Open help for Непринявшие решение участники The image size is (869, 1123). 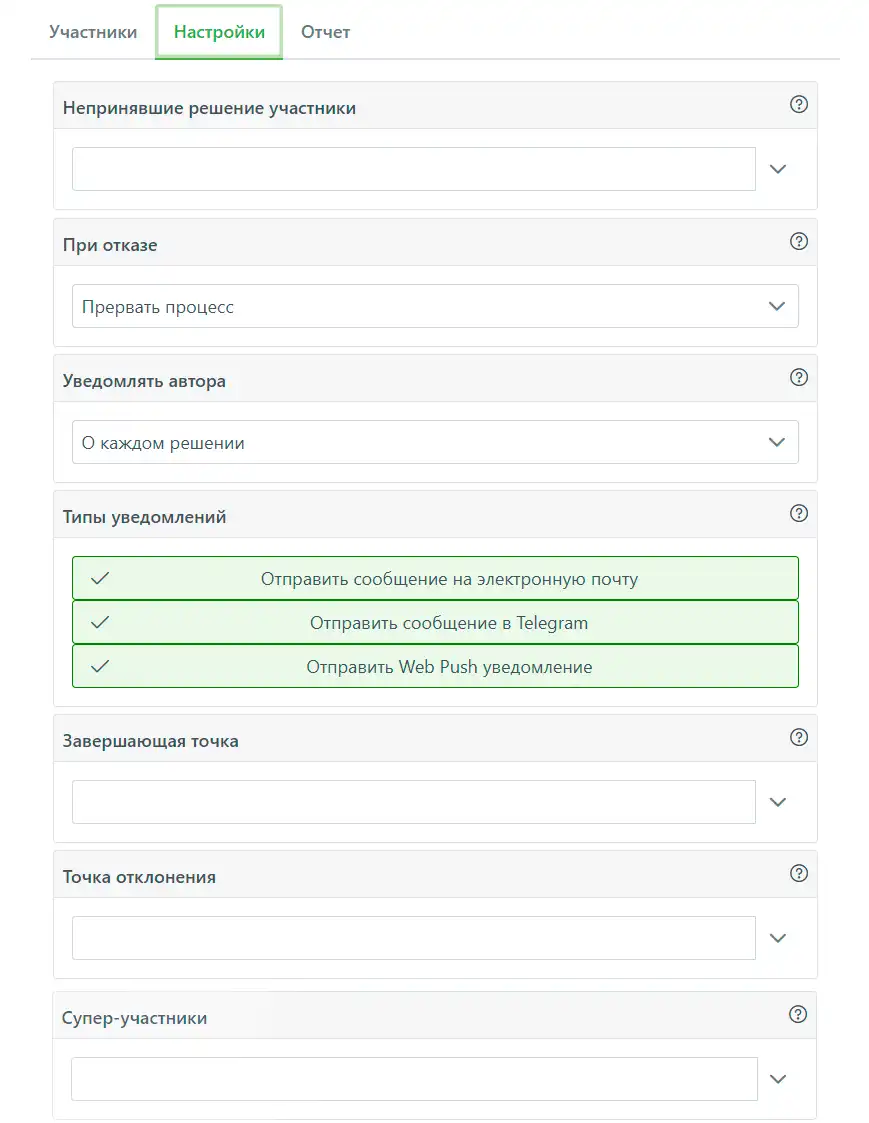[799, 105]
